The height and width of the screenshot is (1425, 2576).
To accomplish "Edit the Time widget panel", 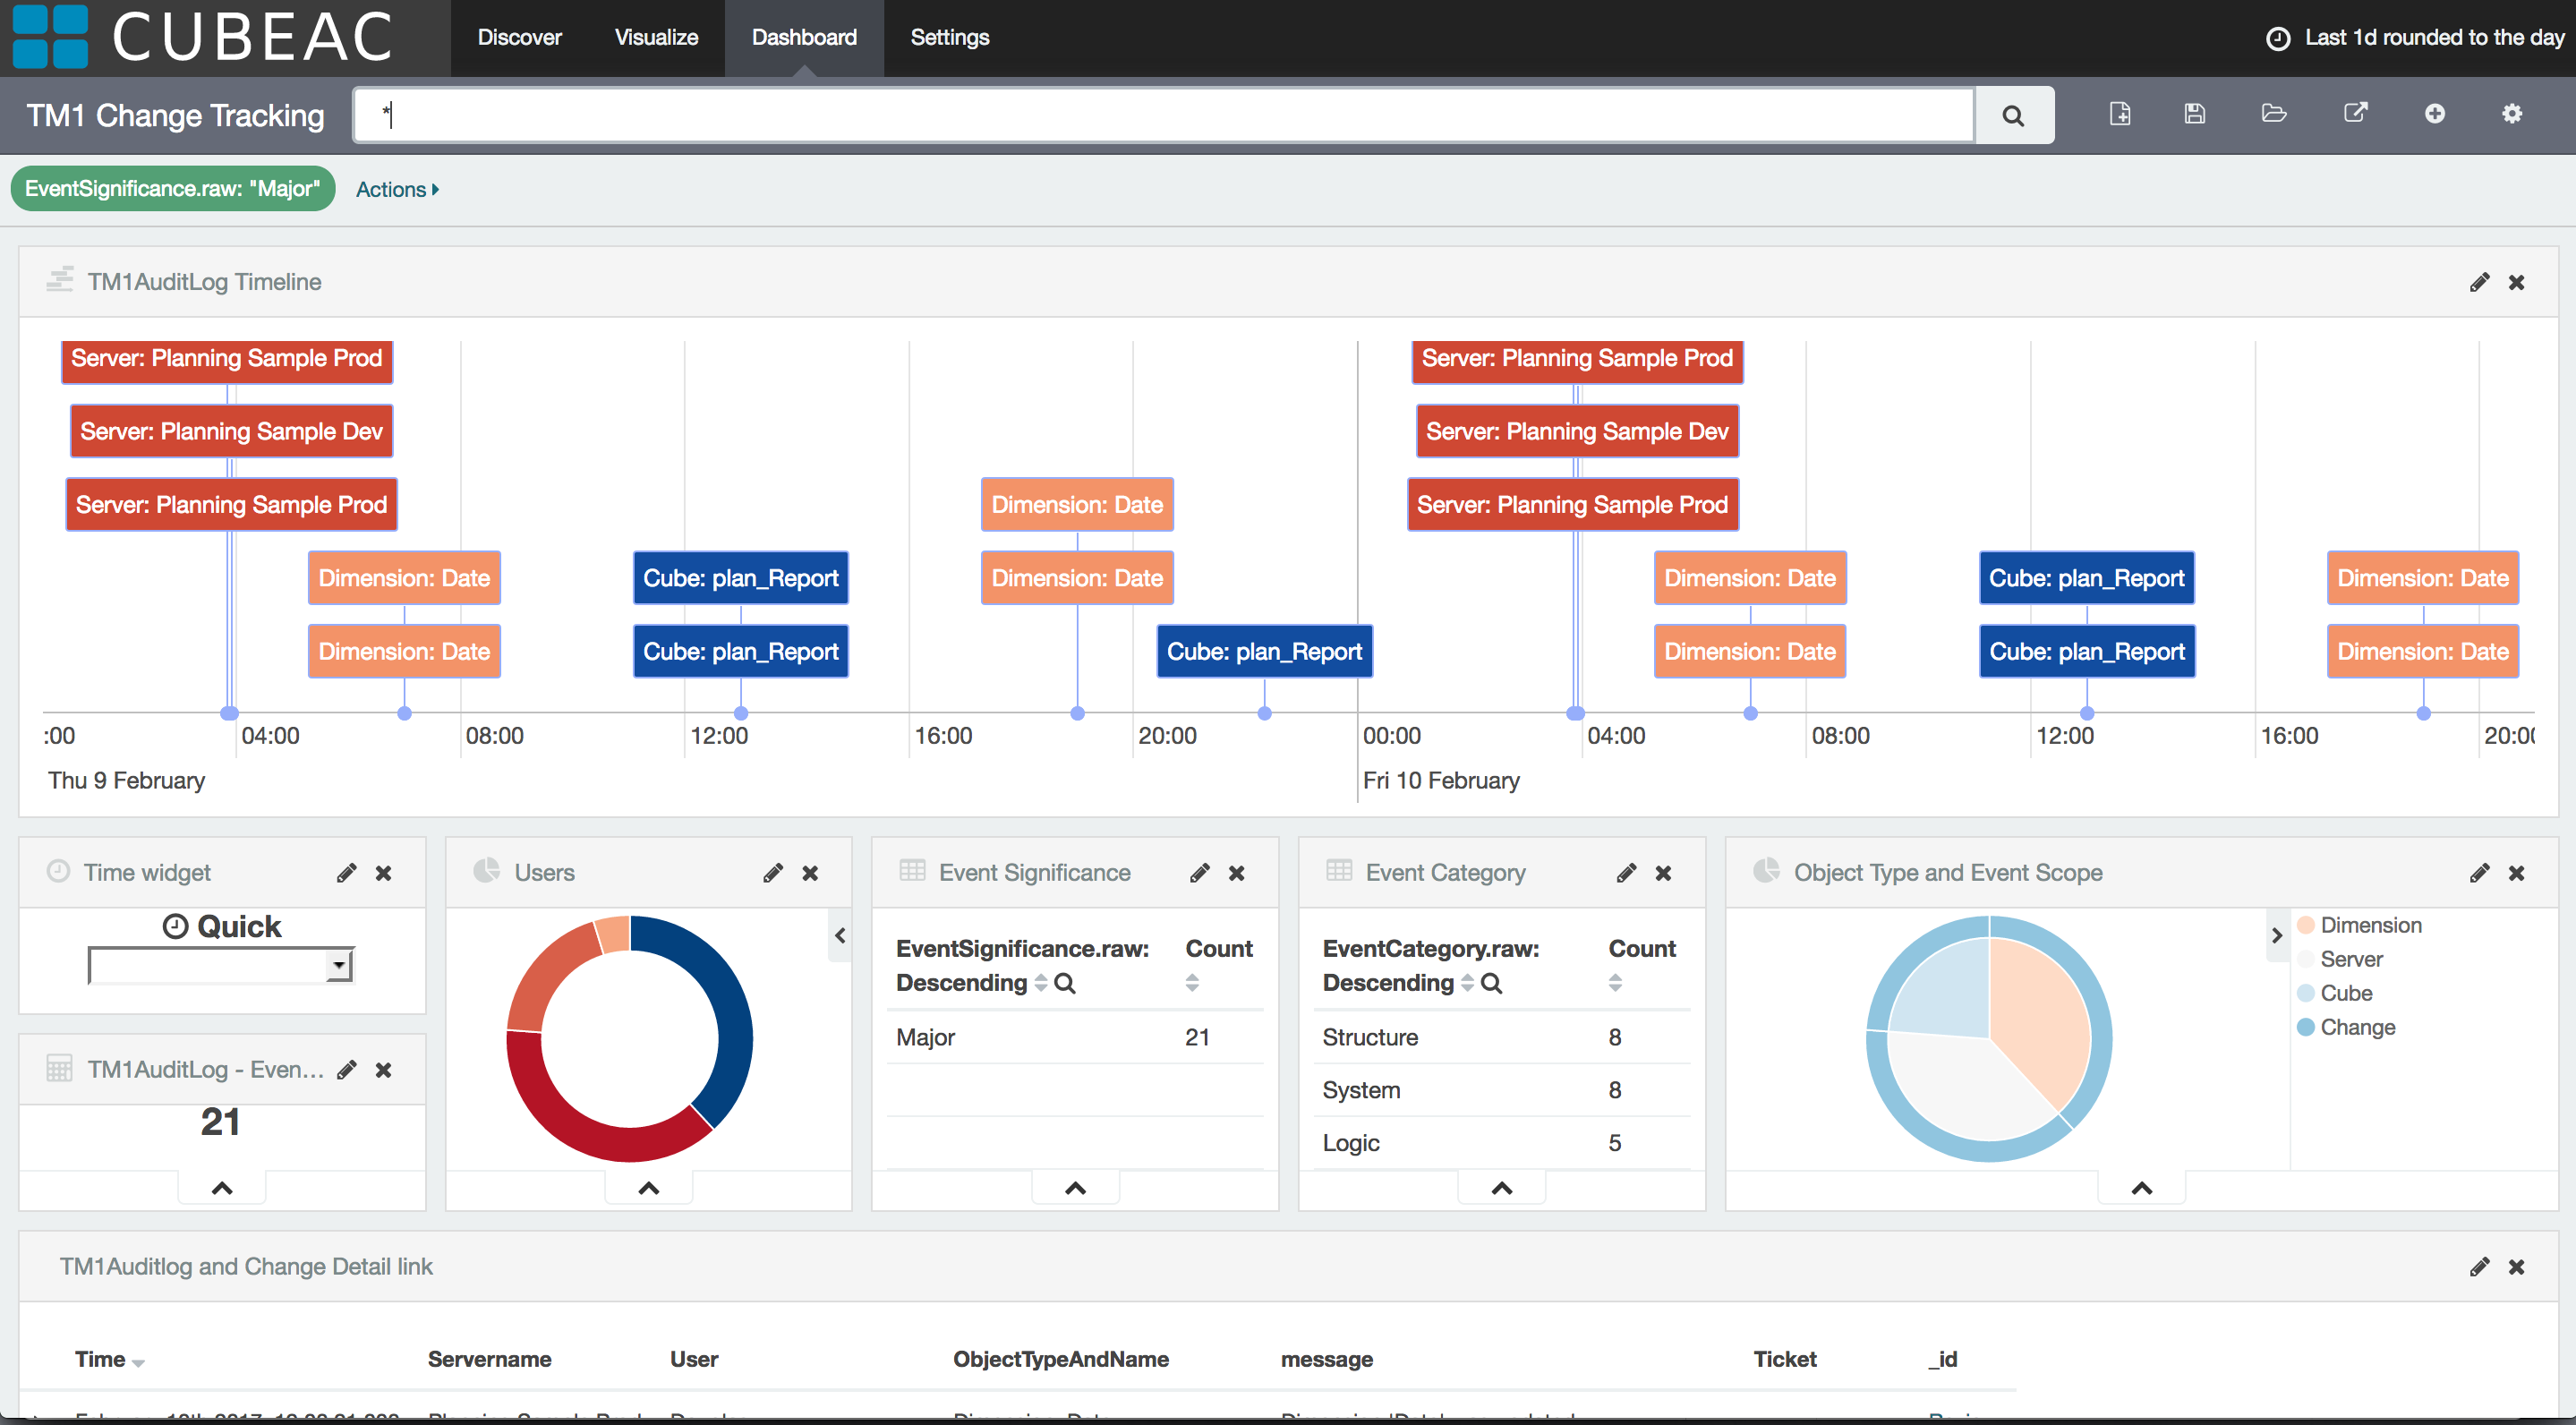I will tap(346, 873).
